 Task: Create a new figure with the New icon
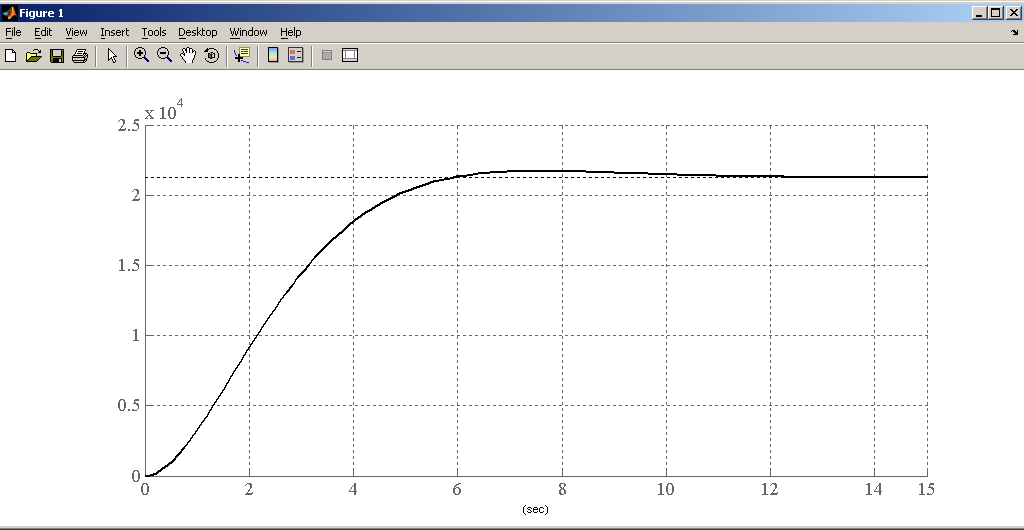(x=10, y=55)
